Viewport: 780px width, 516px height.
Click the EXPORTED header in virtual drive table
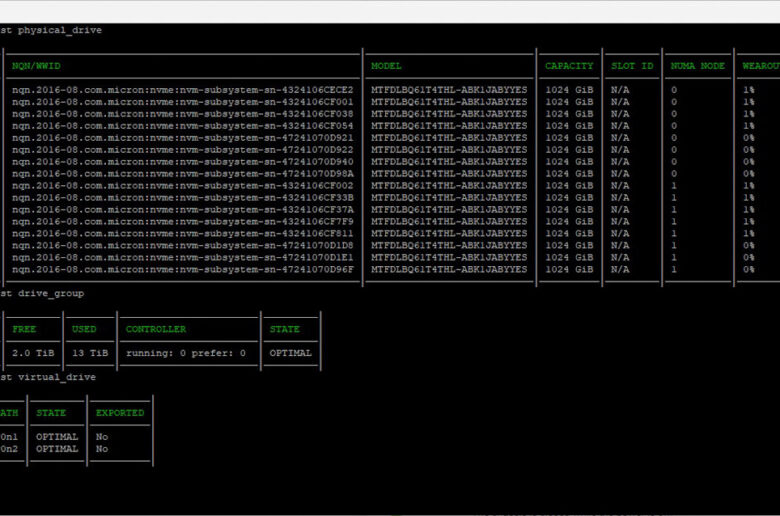tap(120, 413)
